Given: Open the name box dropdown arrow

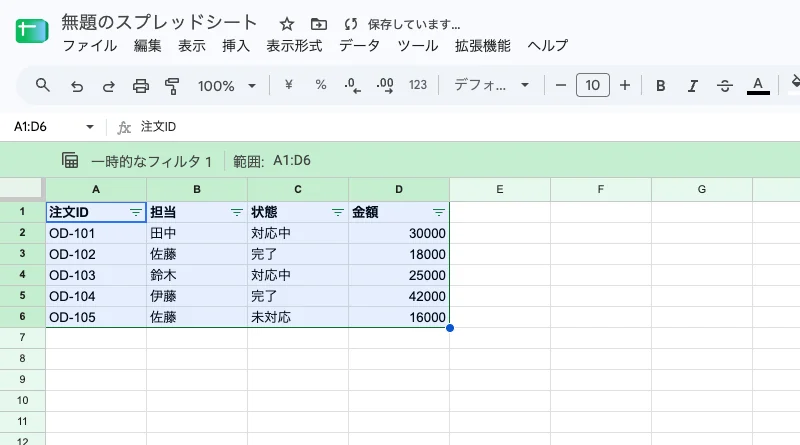Looking at the screenshot, I should (90, 127).
